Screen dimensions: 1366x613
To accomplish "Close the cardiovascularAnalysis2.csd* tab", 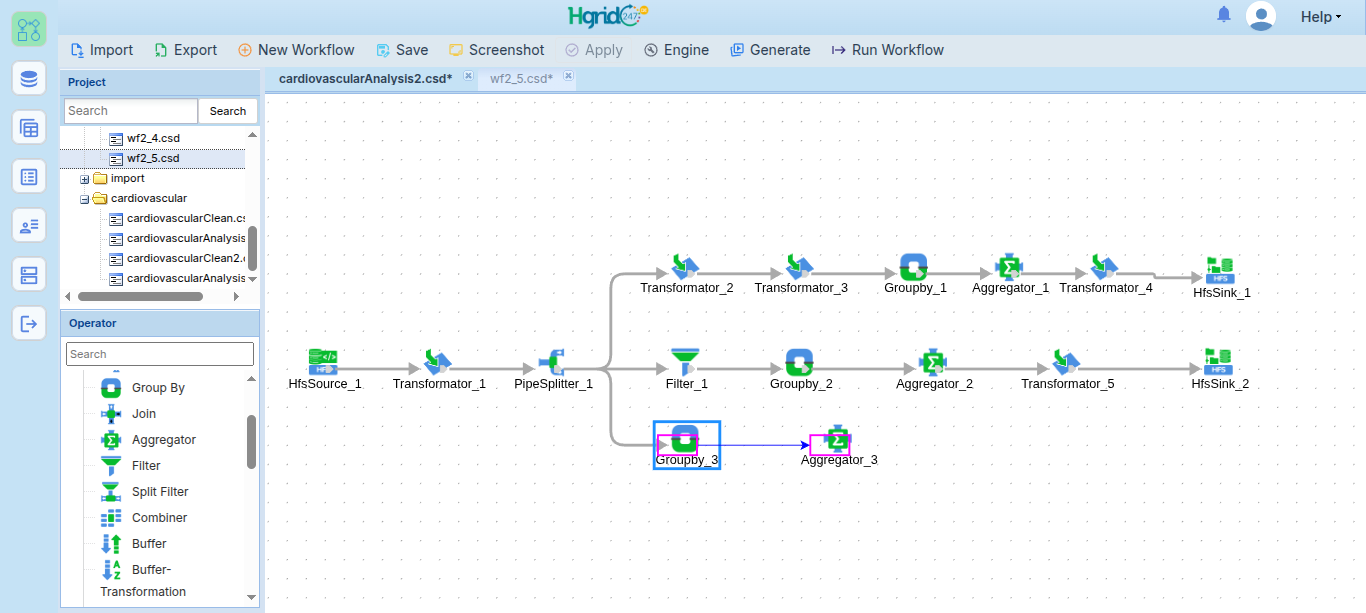I will point(467,76).
